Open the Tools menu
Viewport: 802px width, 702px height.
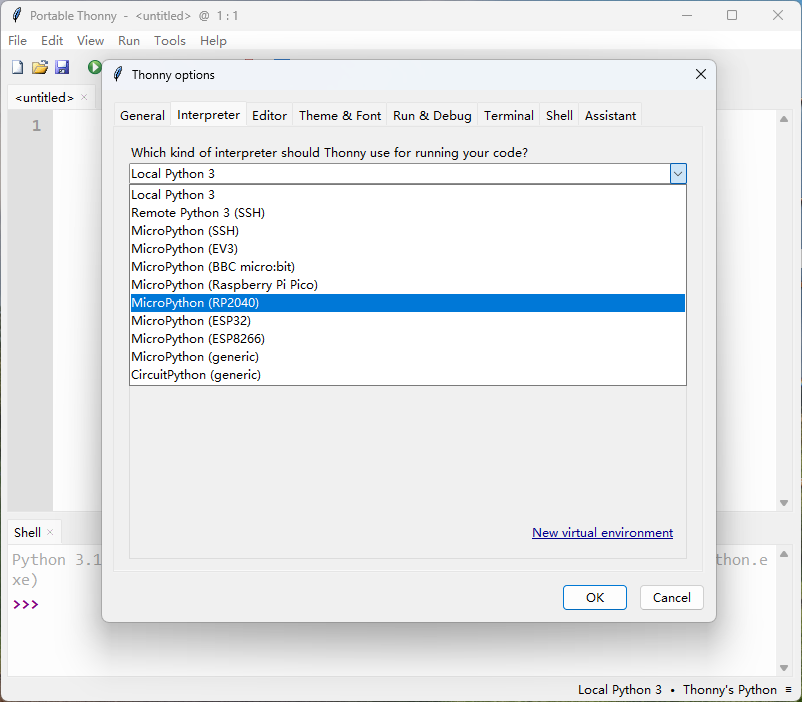tap(170, 40)
